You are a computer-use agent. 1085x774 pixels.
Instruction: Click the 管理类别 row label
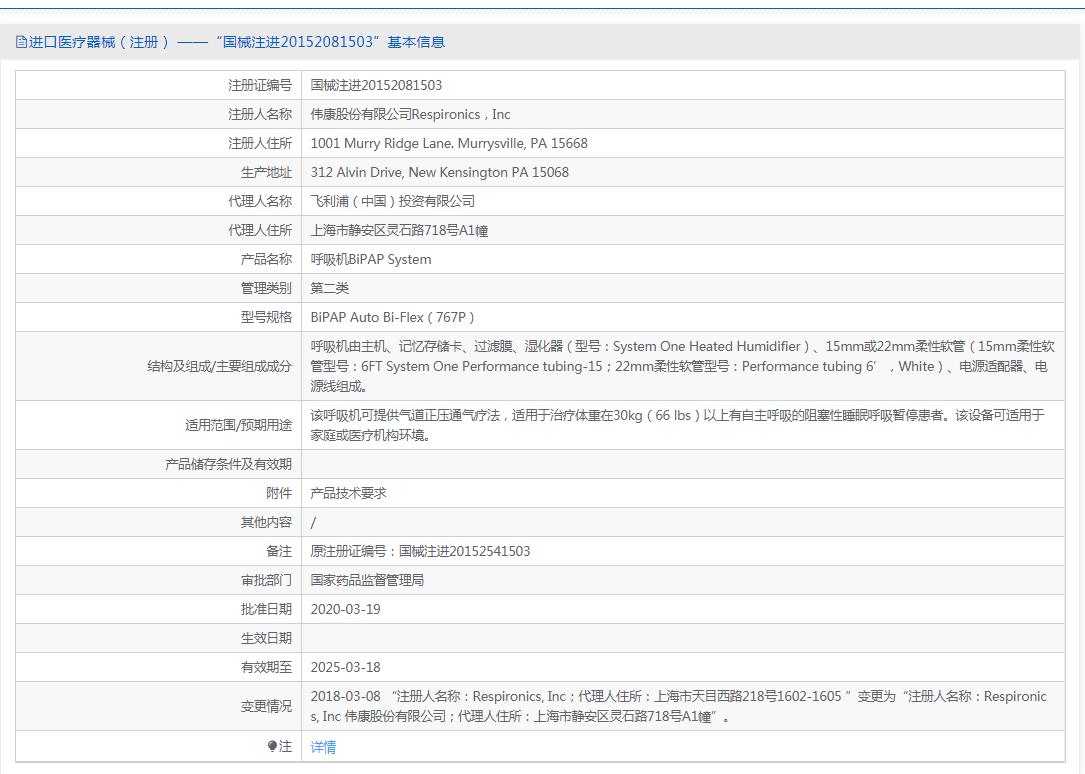(262, 288)
